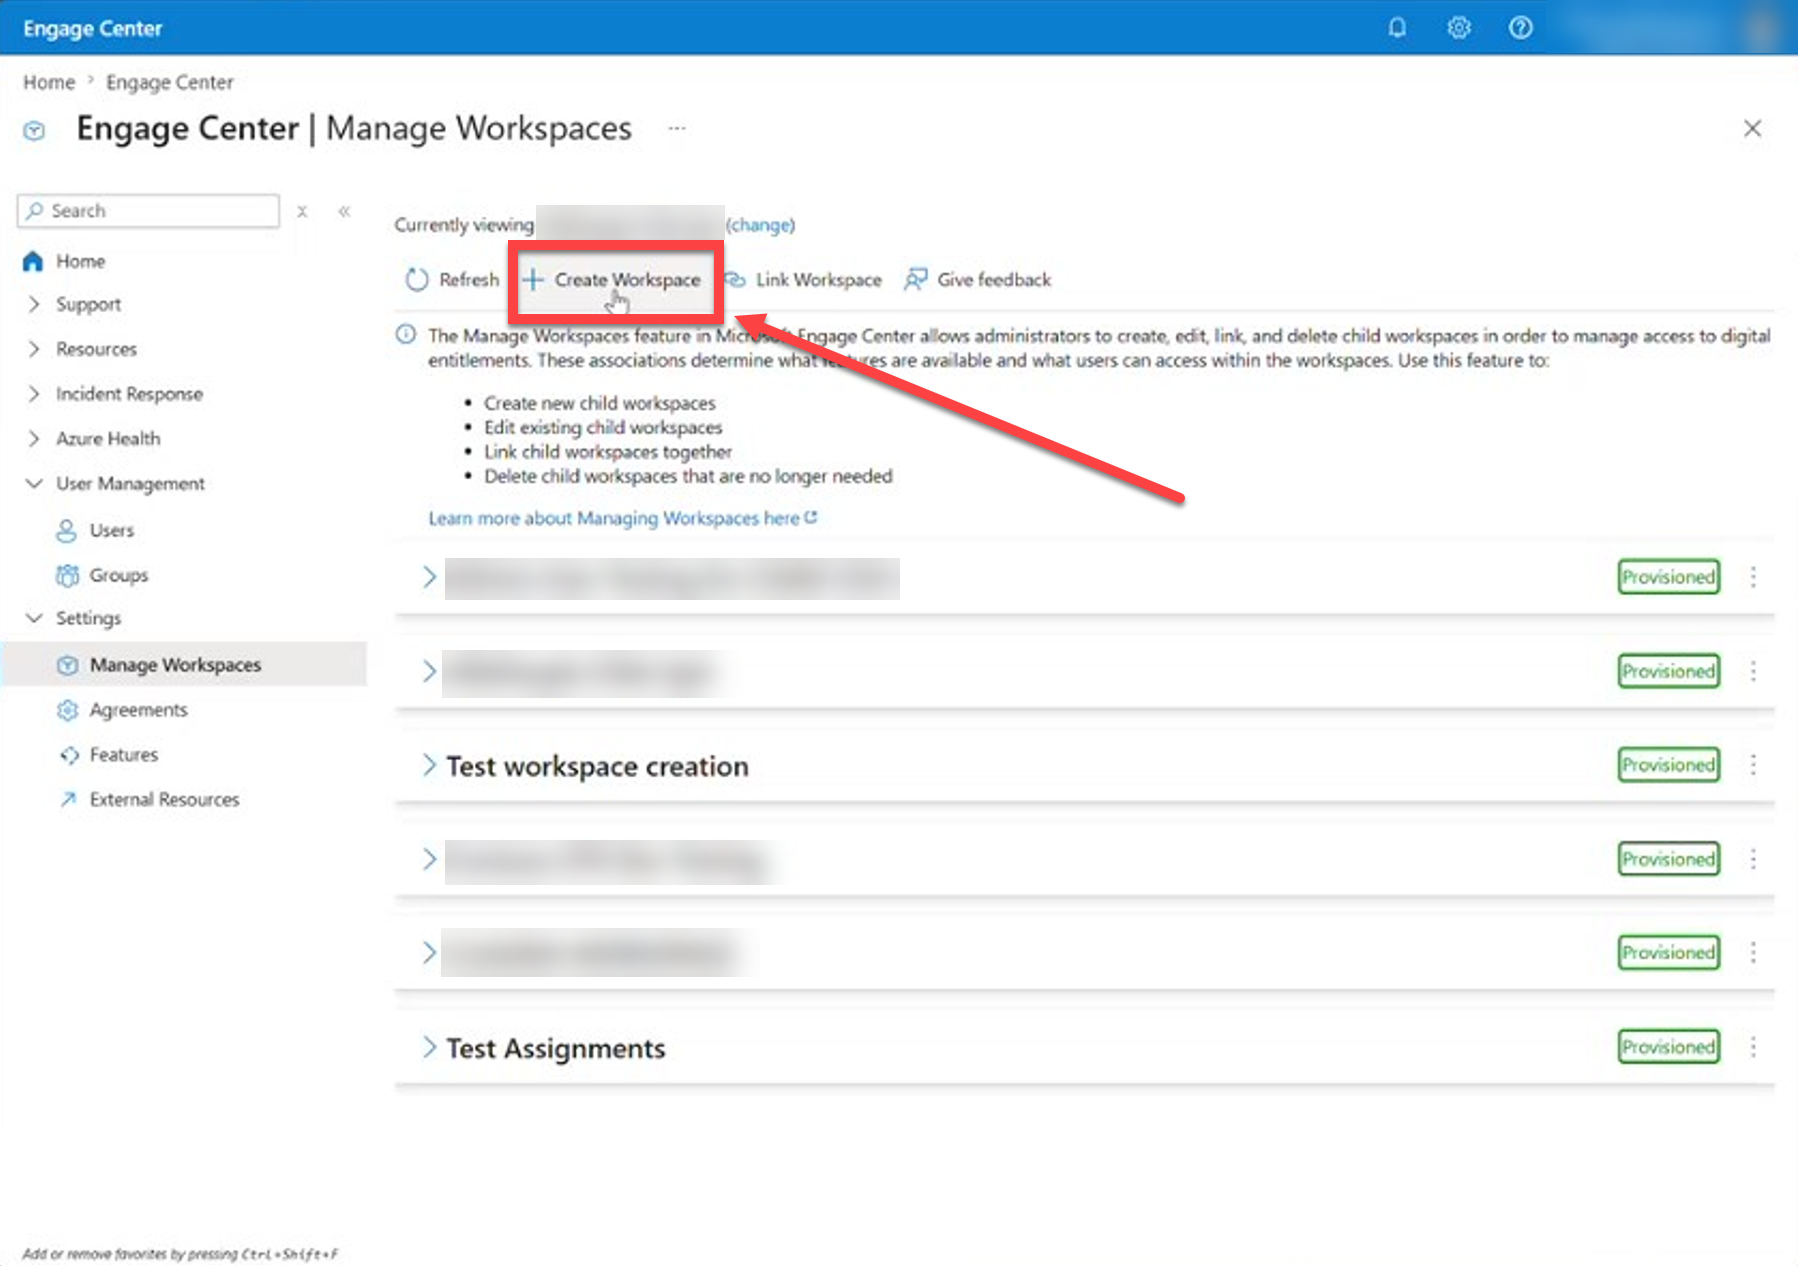Image resolution: width=1798 pixels, height=1266 pixels.
Task: Click the Engage Center breadcrumb
Action: pyautogui.click(x=170, y=82)
